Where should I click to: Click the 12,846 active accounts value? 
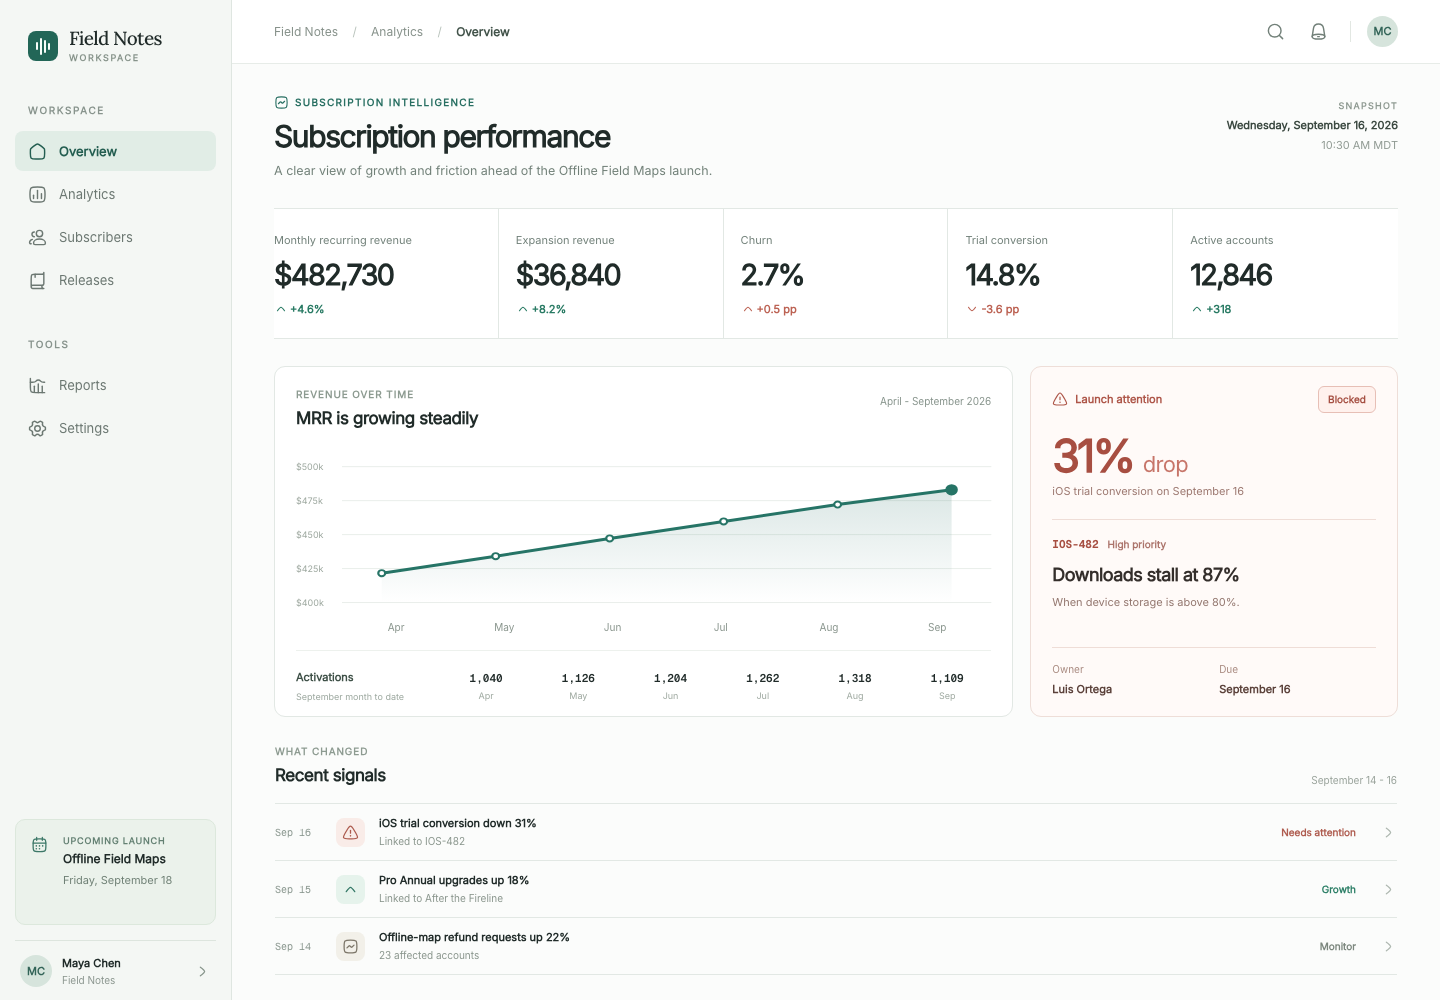(x=1231, y=275)
